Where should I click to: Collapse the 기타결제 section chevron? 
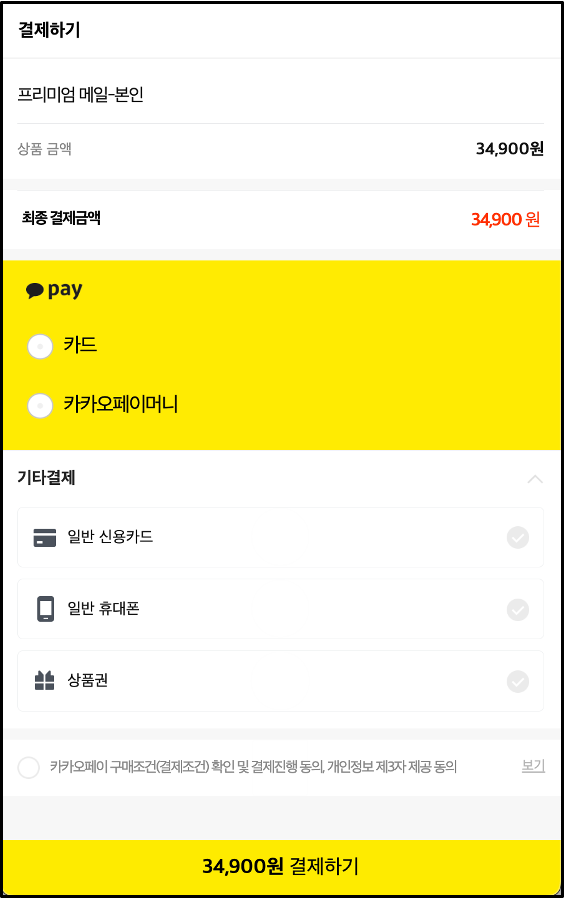pyautogui.click(x=535, y=479)
